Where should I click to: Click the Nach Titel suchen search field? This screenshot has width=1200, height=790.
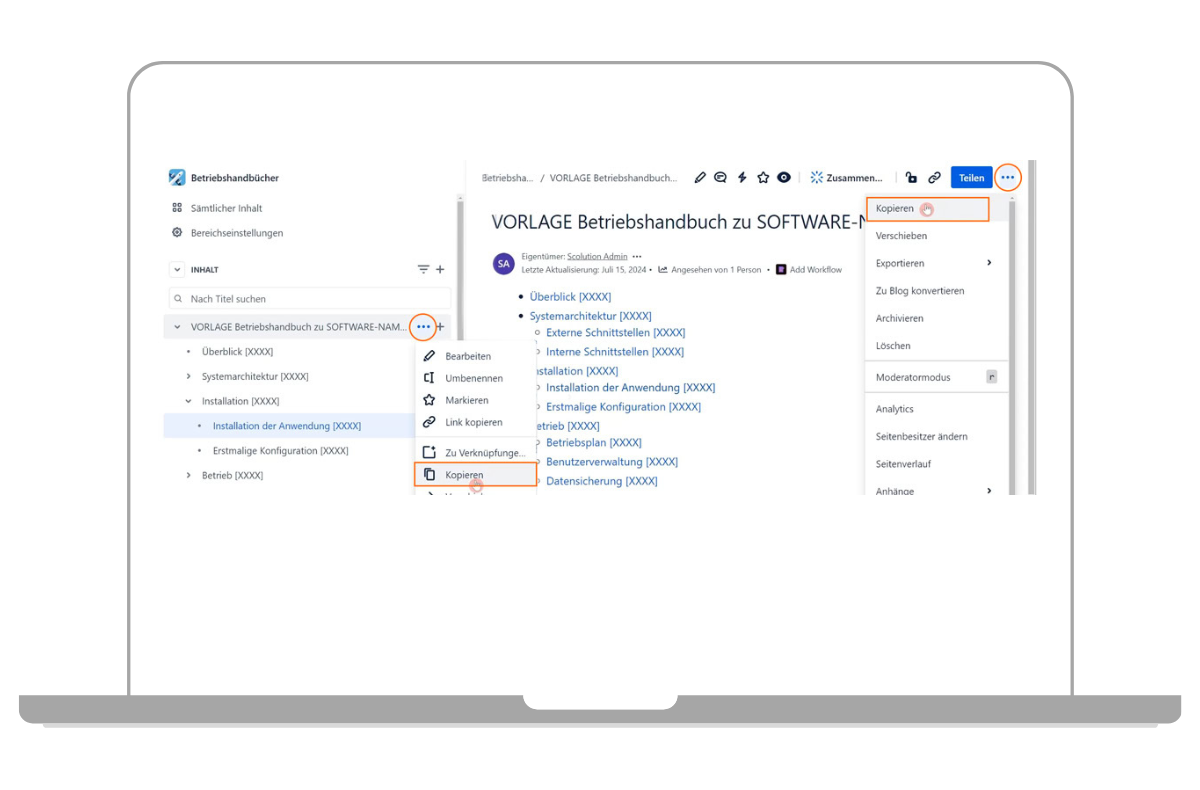point(310,299)
